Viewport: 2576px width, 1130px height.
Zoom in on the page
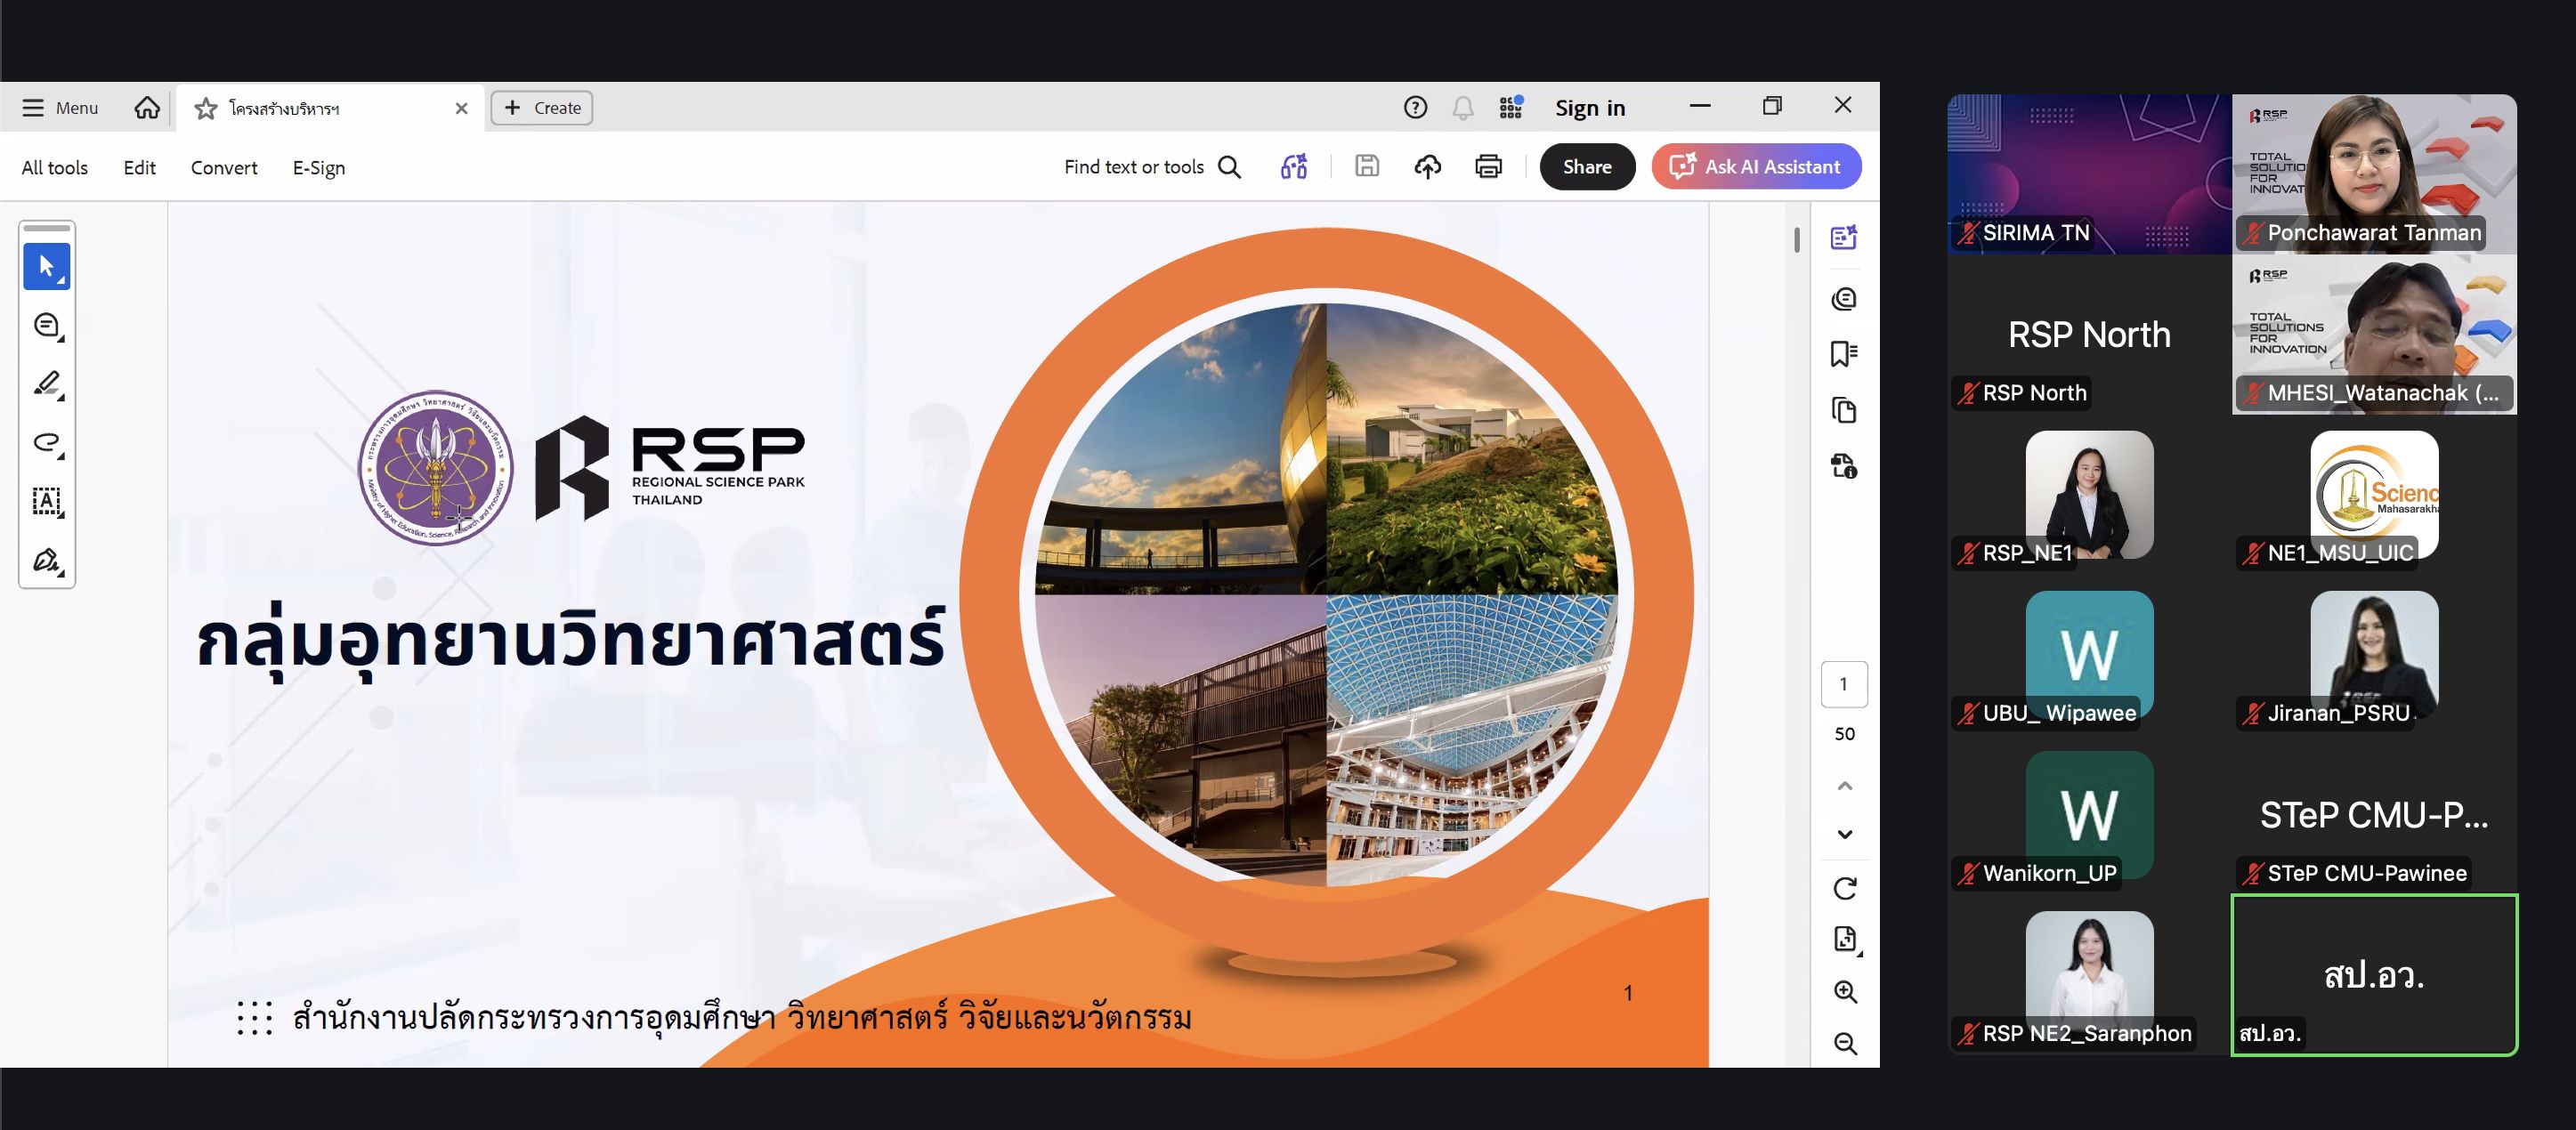pos(1844,991)
